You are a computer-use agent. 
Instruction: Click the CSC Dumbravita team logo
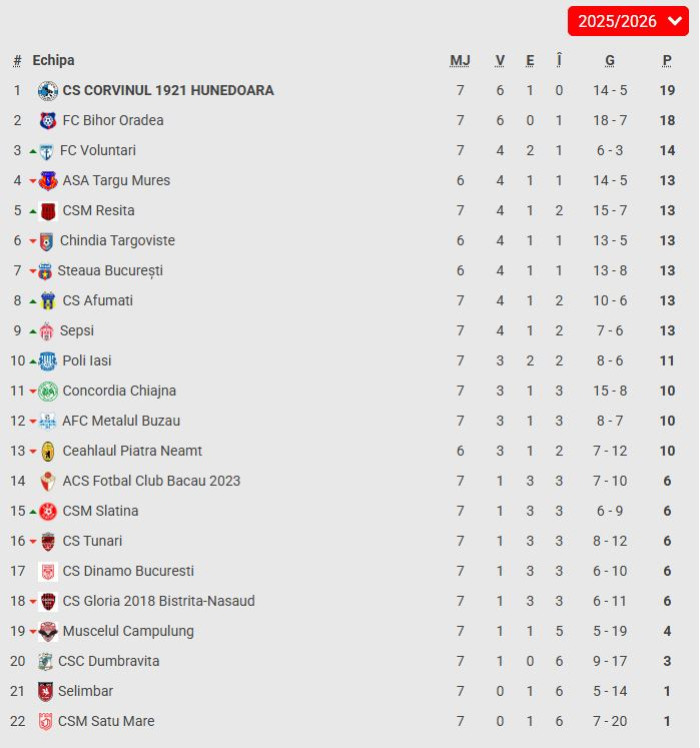coord(45,661)
